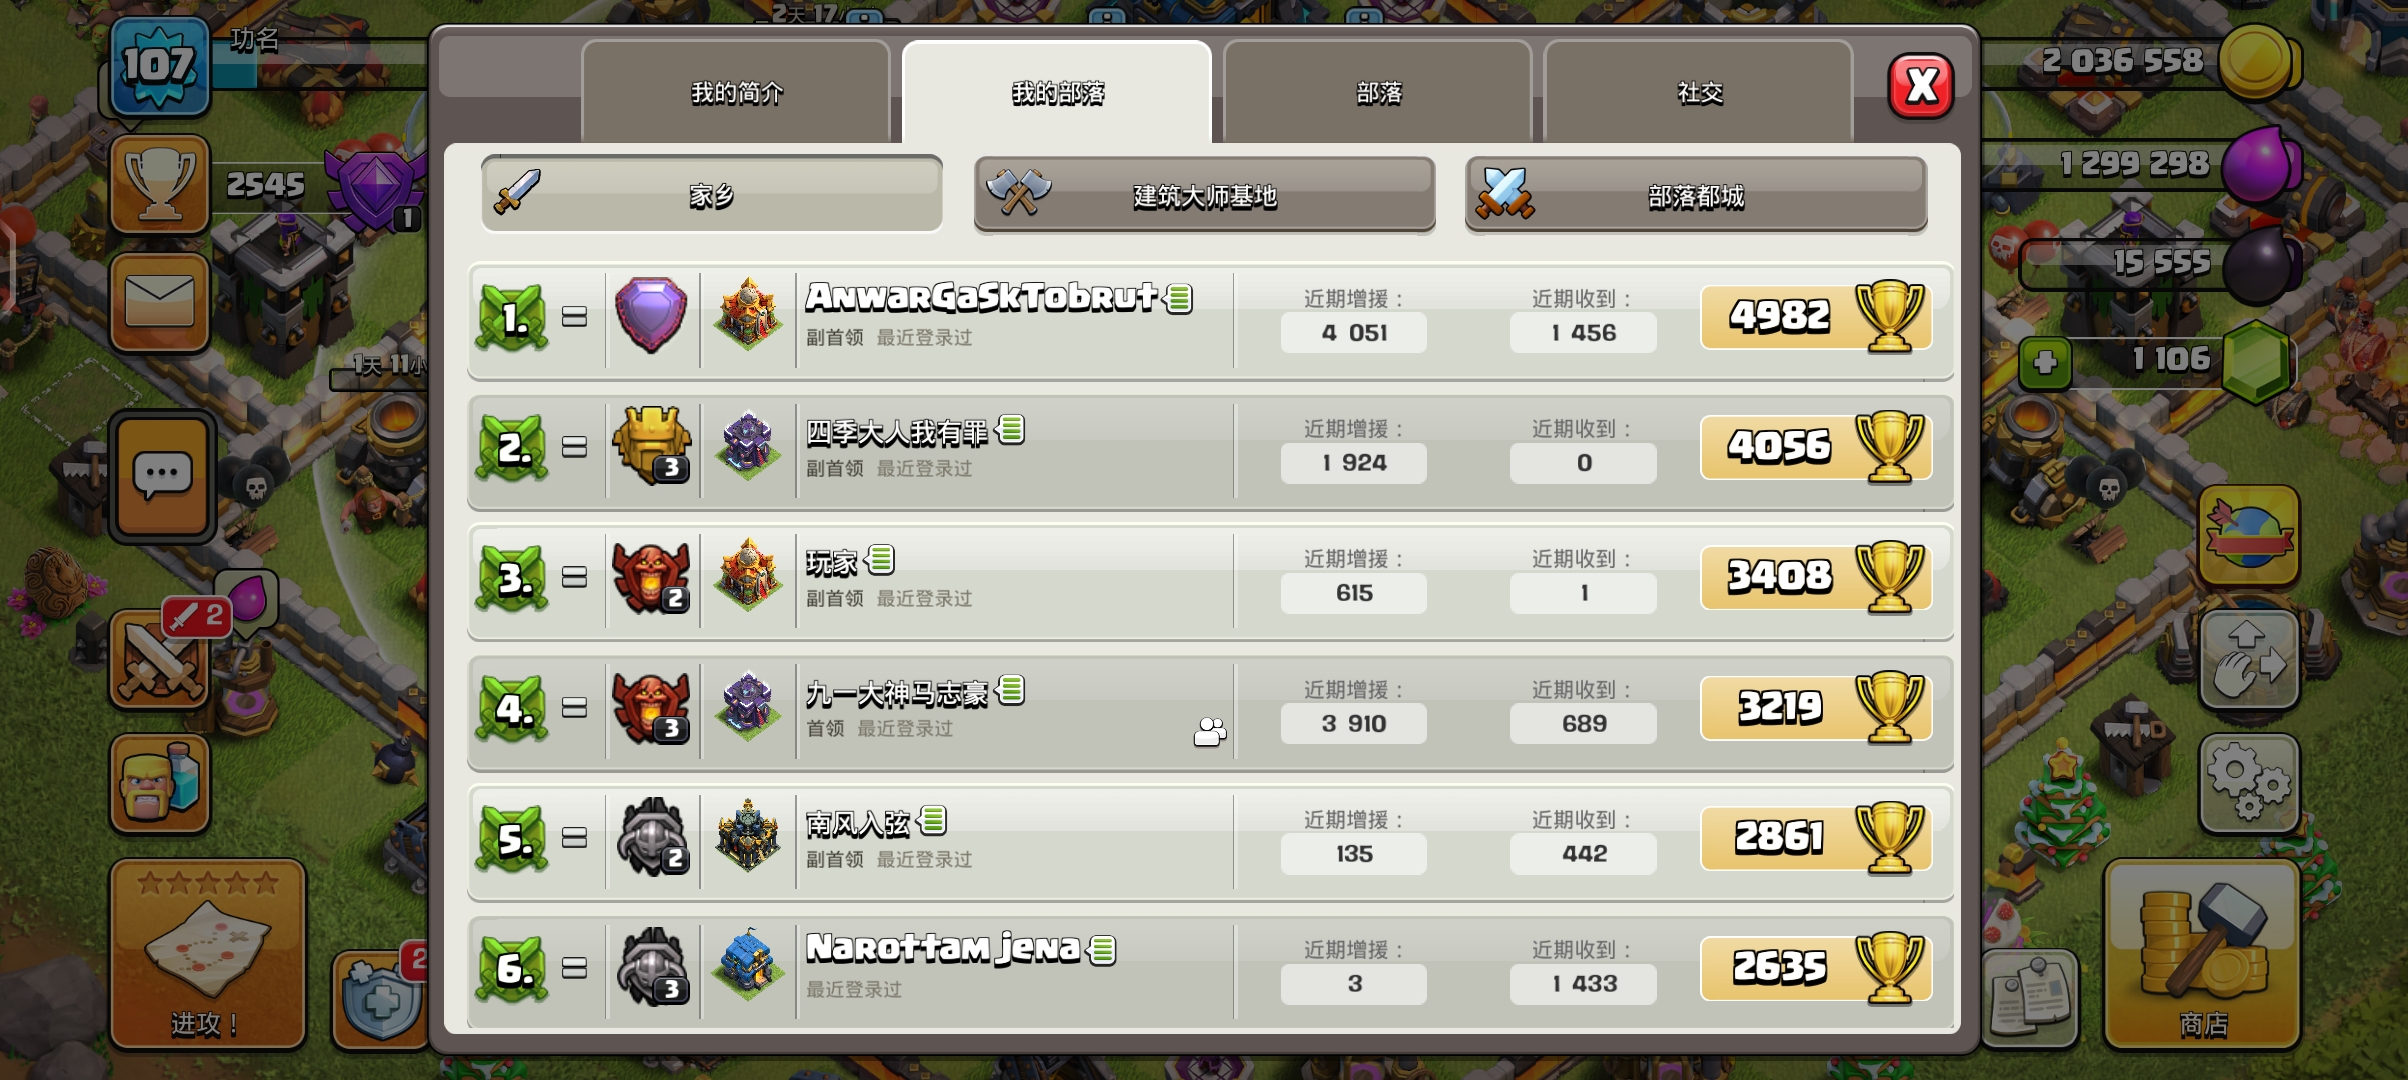Switch to 部落都城 clan capital ranking

point(1696,194)
